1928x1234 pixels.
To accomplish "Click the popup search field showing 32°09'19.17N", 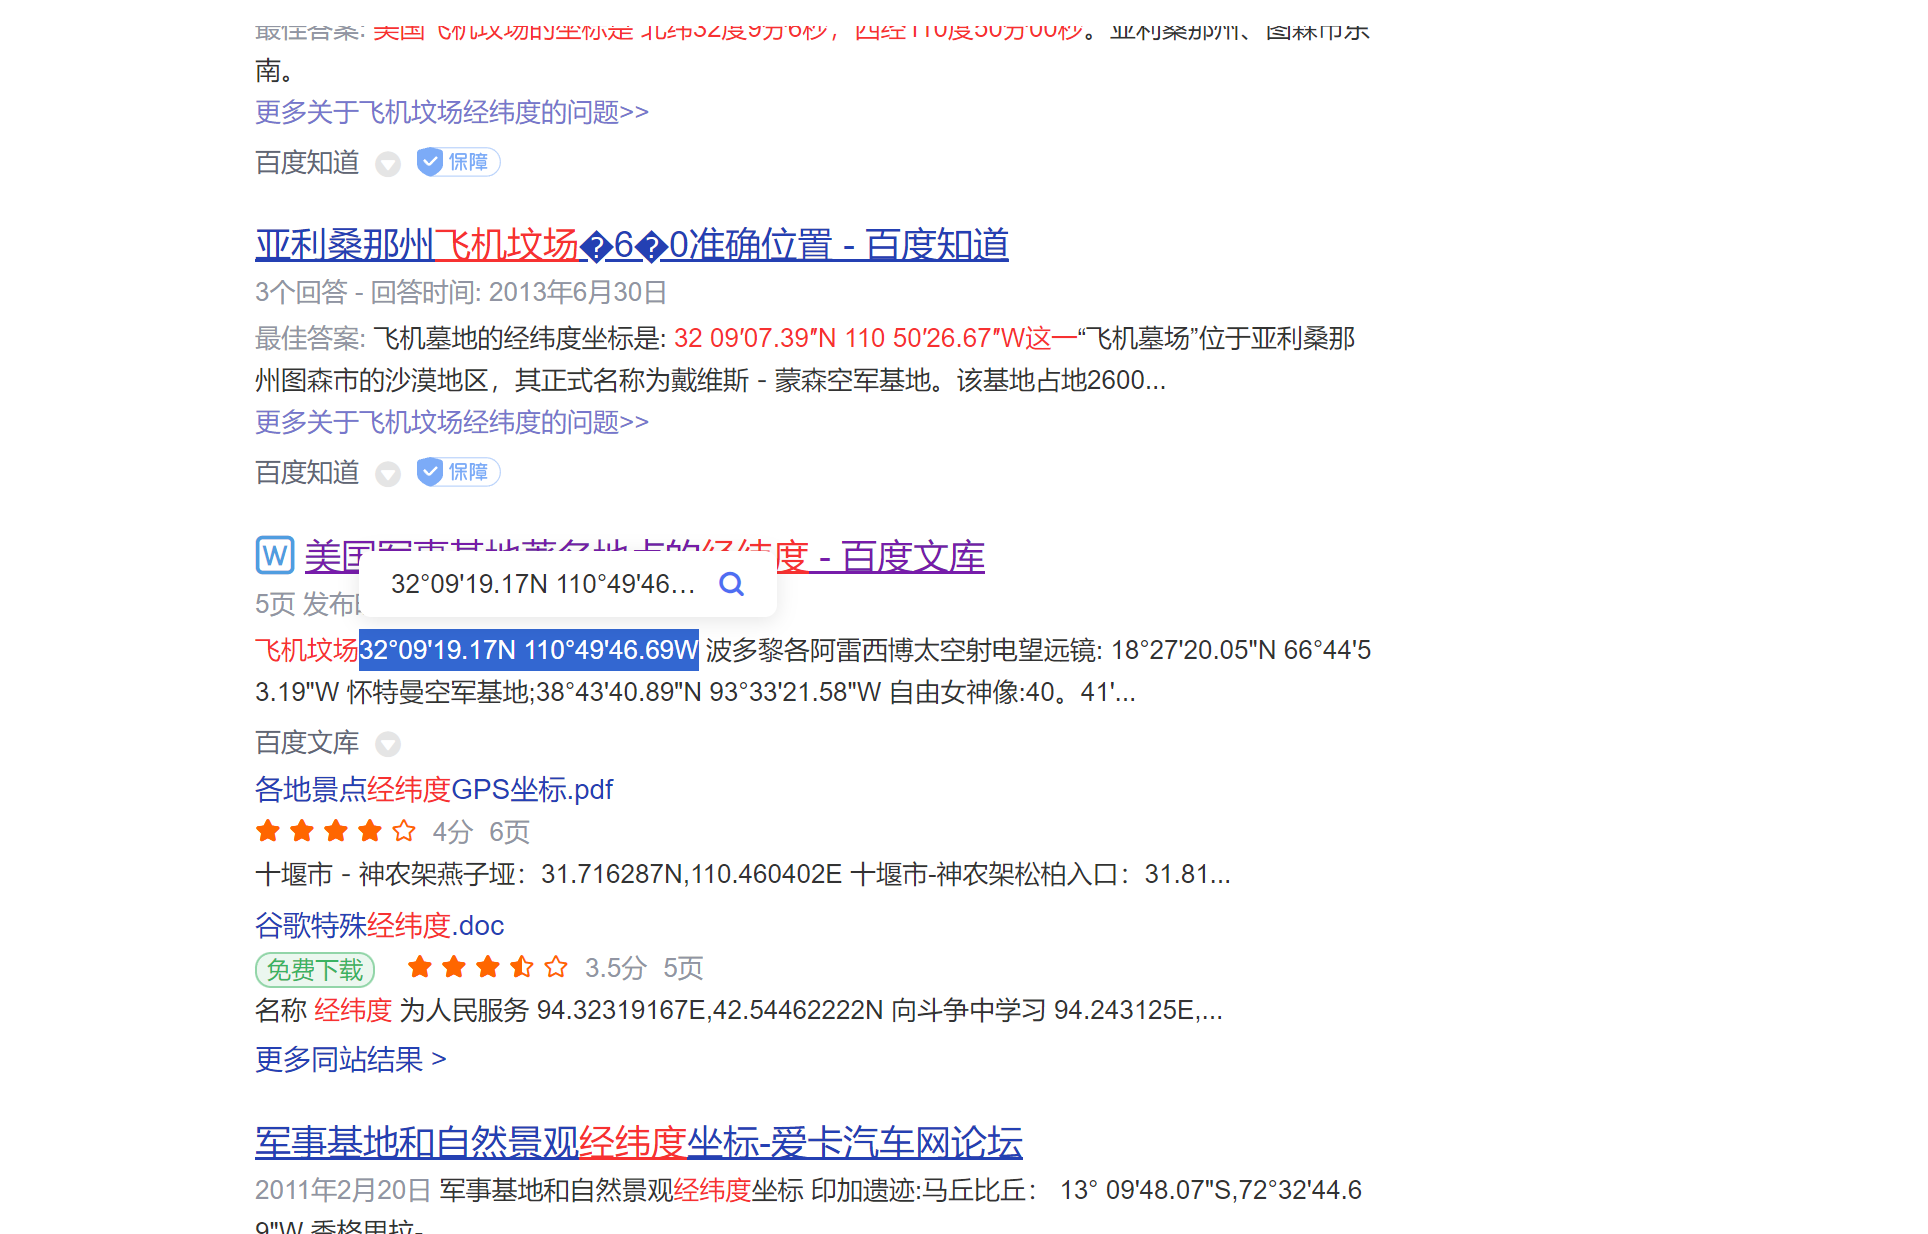I will pos(542,584).
